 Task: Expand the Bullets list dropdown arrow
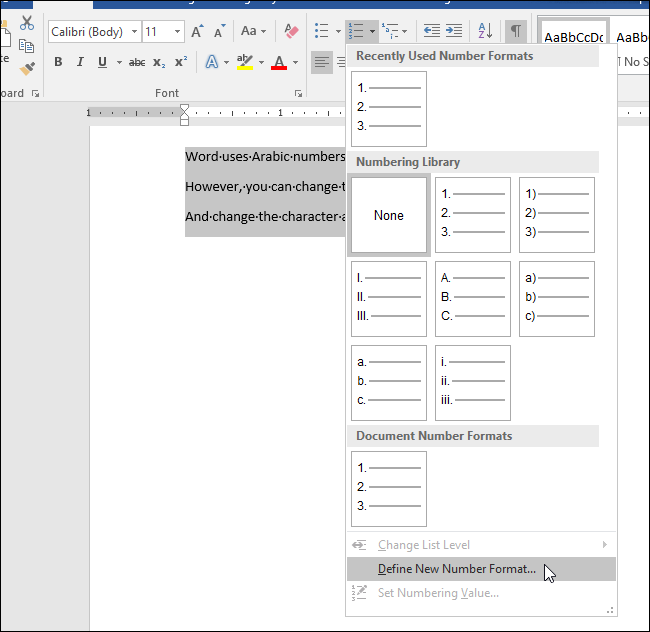point(337,32)
